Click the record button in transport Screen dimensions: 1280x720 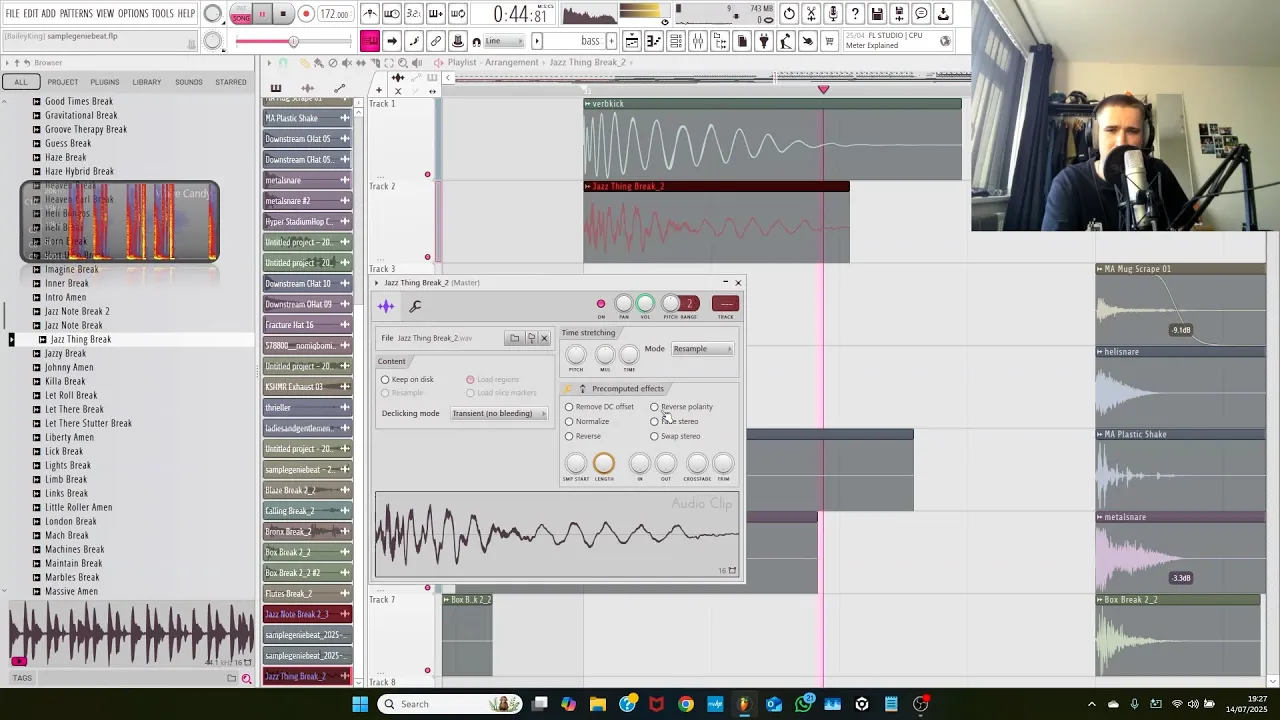pos(306,14)
